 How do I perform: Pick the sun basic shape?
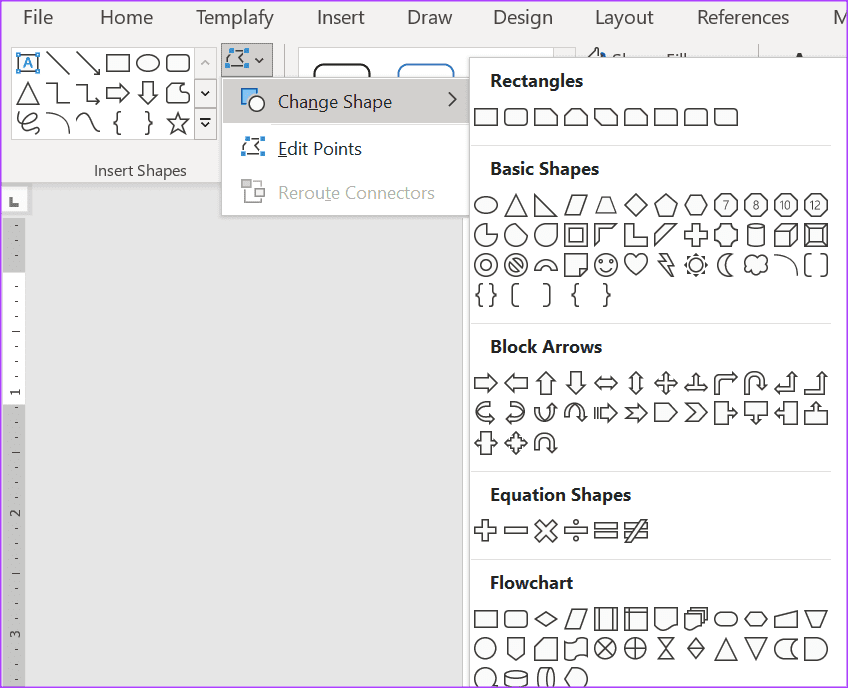(695, 265)
